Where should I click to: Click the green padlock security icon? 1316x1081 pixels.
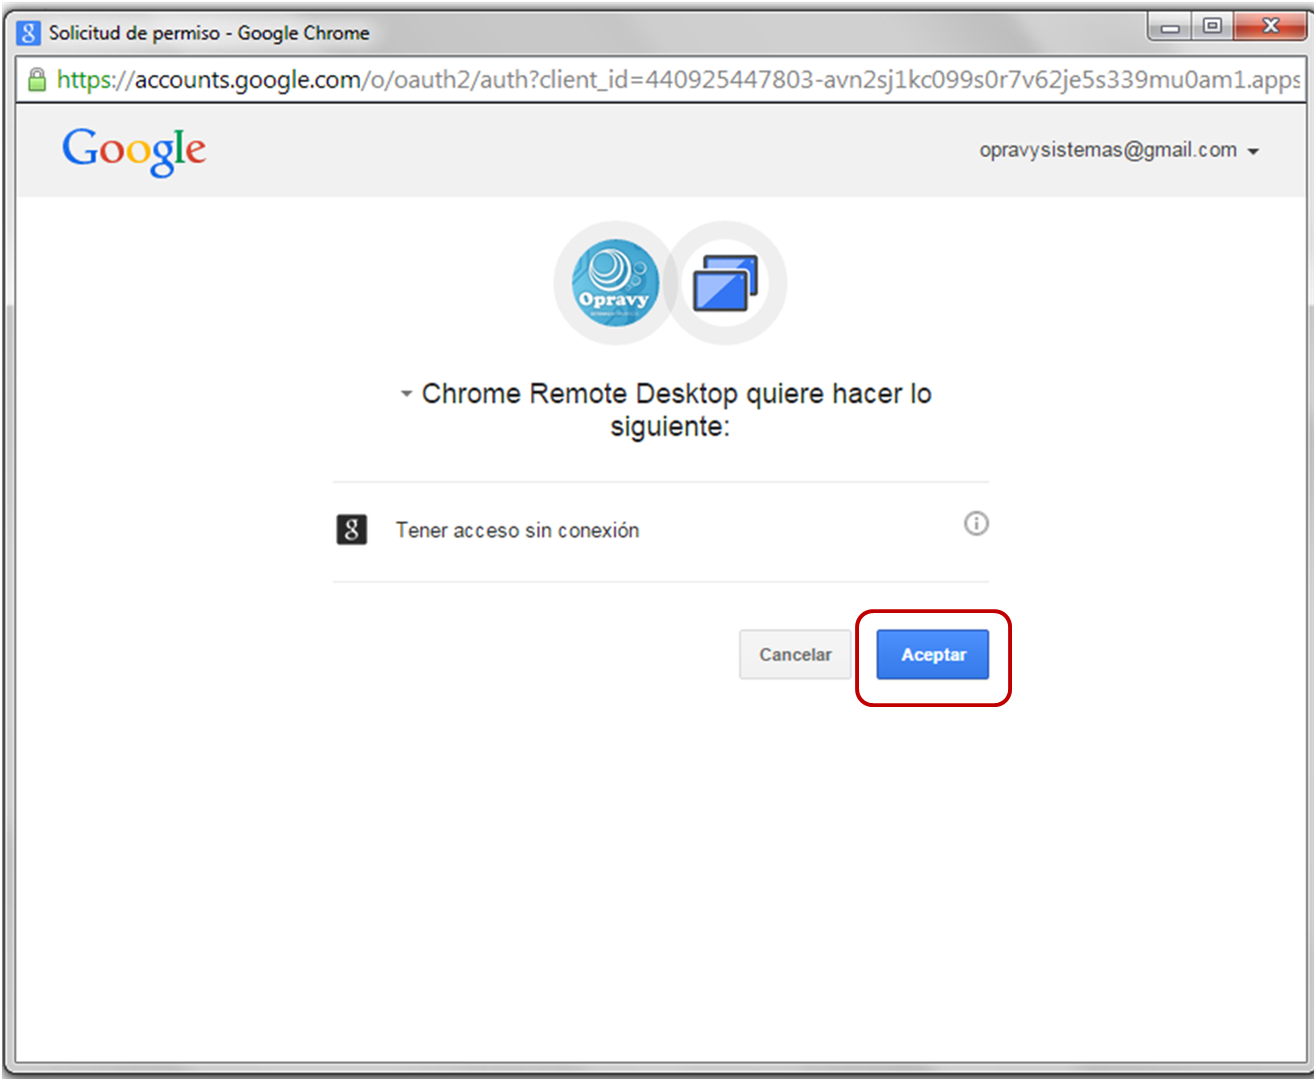tap(37, 79)
